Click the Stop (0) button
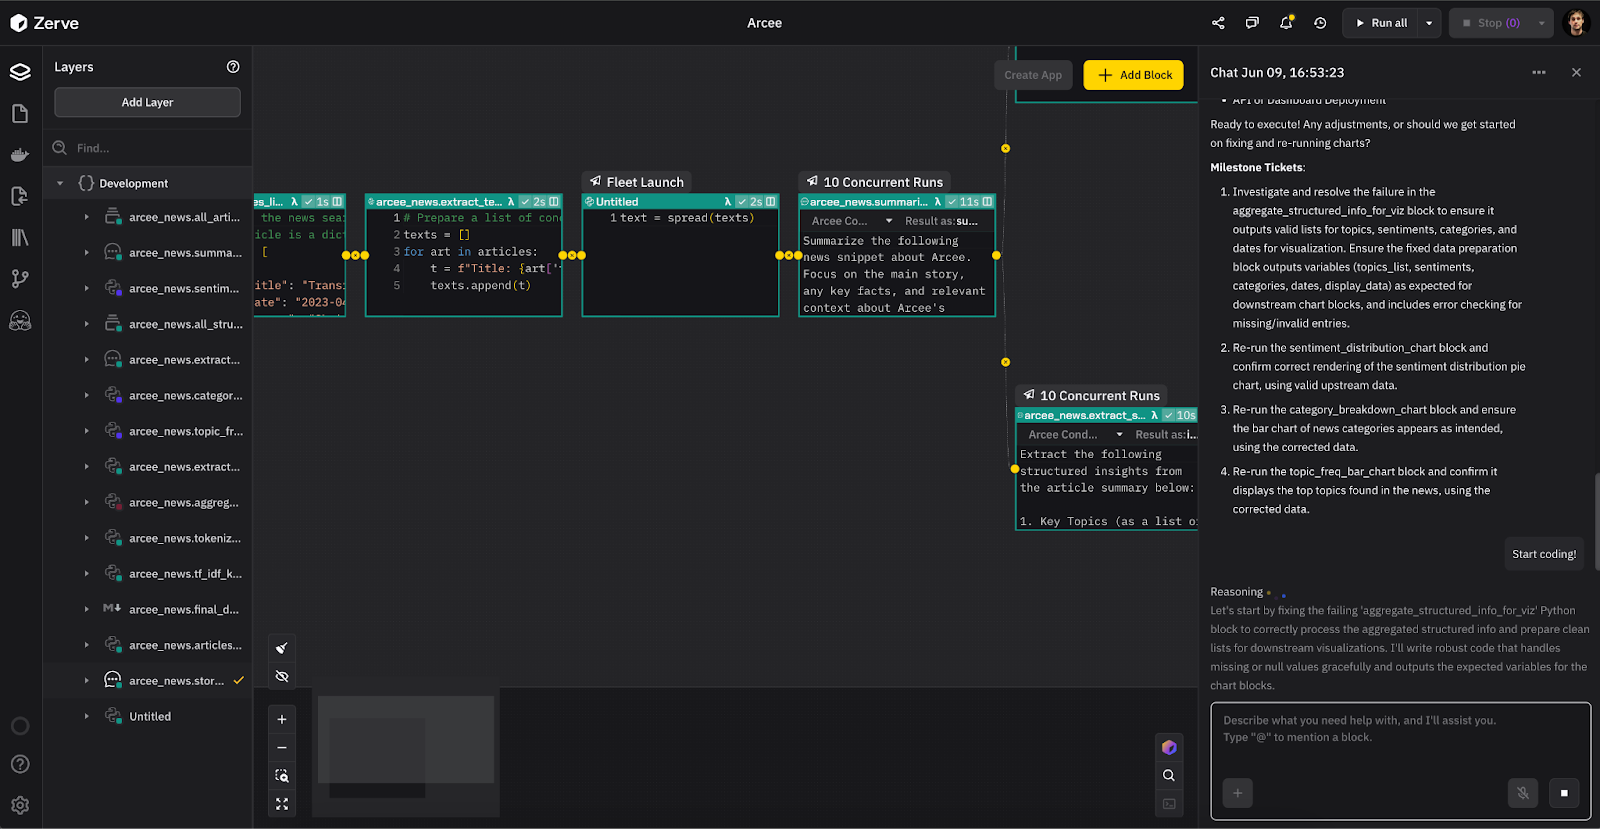 tap(1490, 23)
